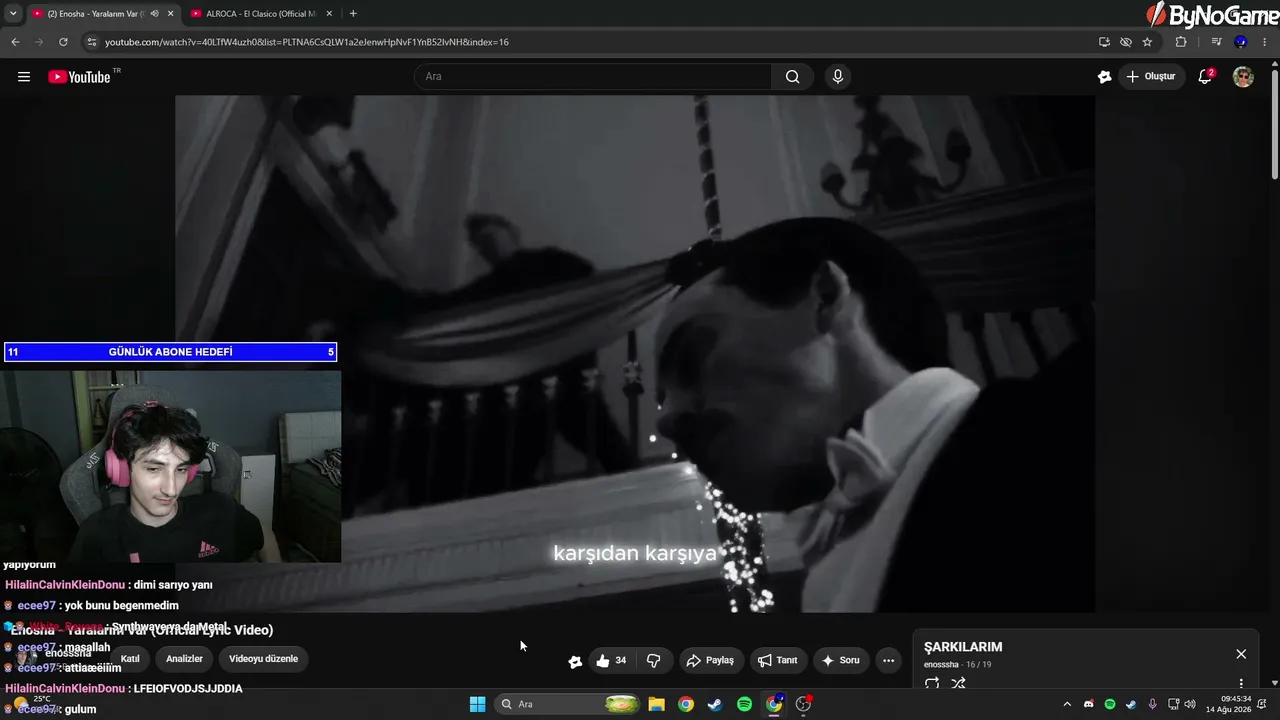Like the video with thumbs up
The image size is (1280, 720).
[611, 660]
